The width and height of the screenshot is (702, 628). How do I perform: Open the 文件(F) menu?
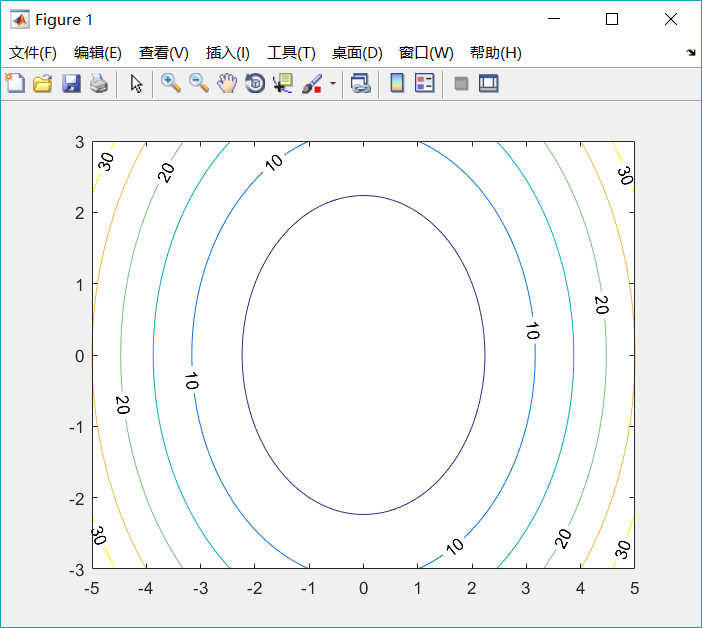(x=33, y=53)
